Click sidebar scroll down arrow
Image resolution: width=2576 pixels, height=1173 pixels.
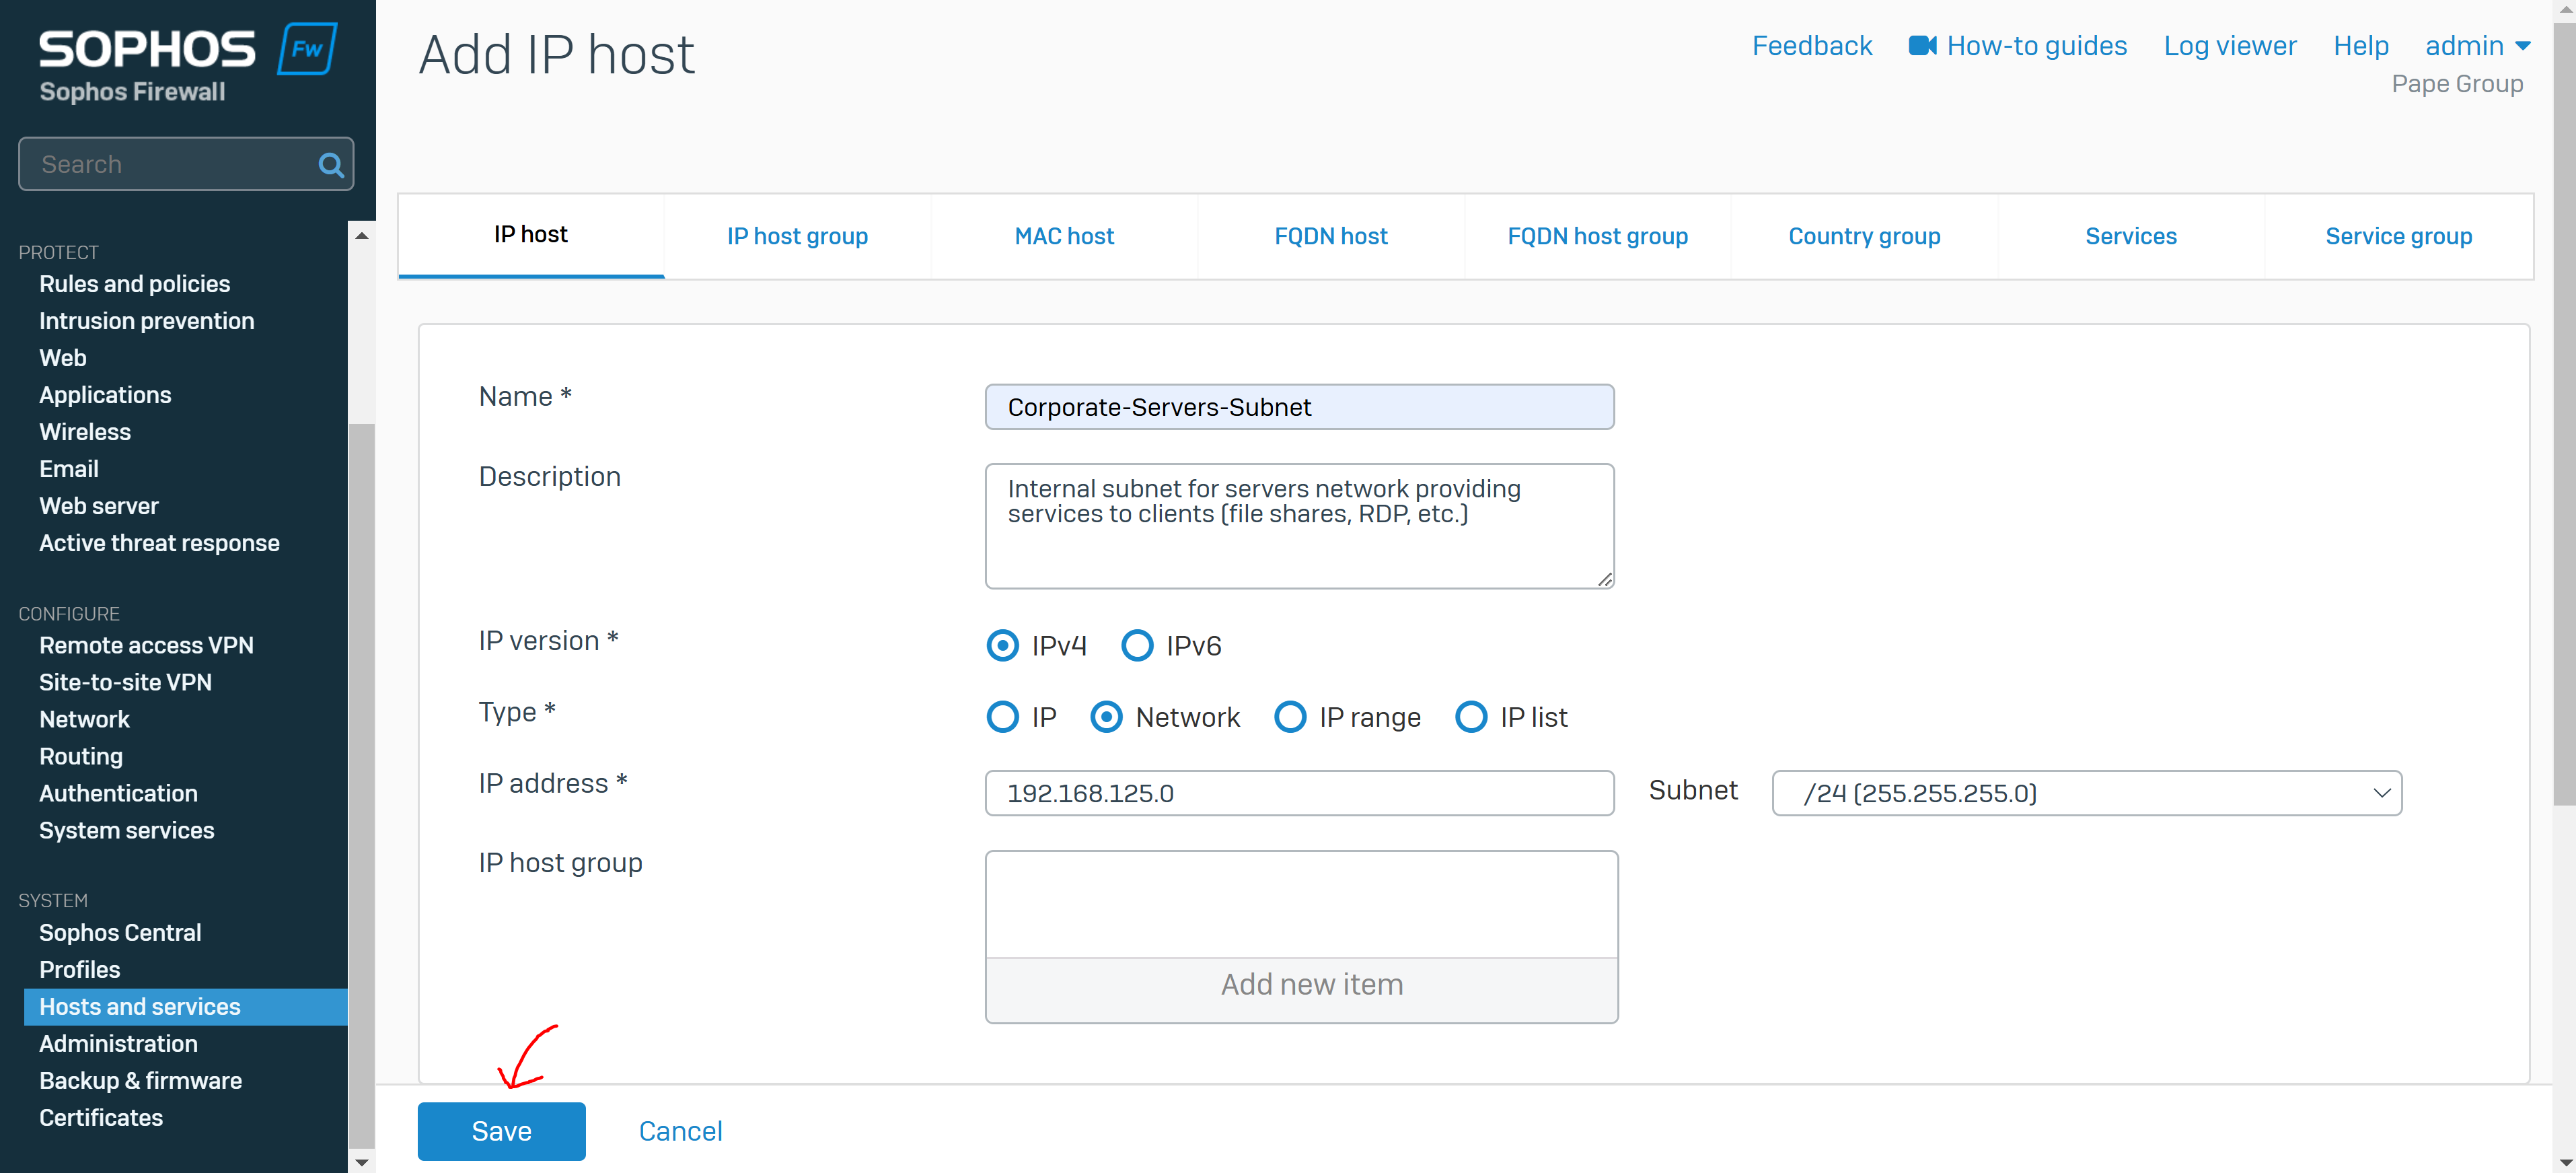click(362, 1161)
